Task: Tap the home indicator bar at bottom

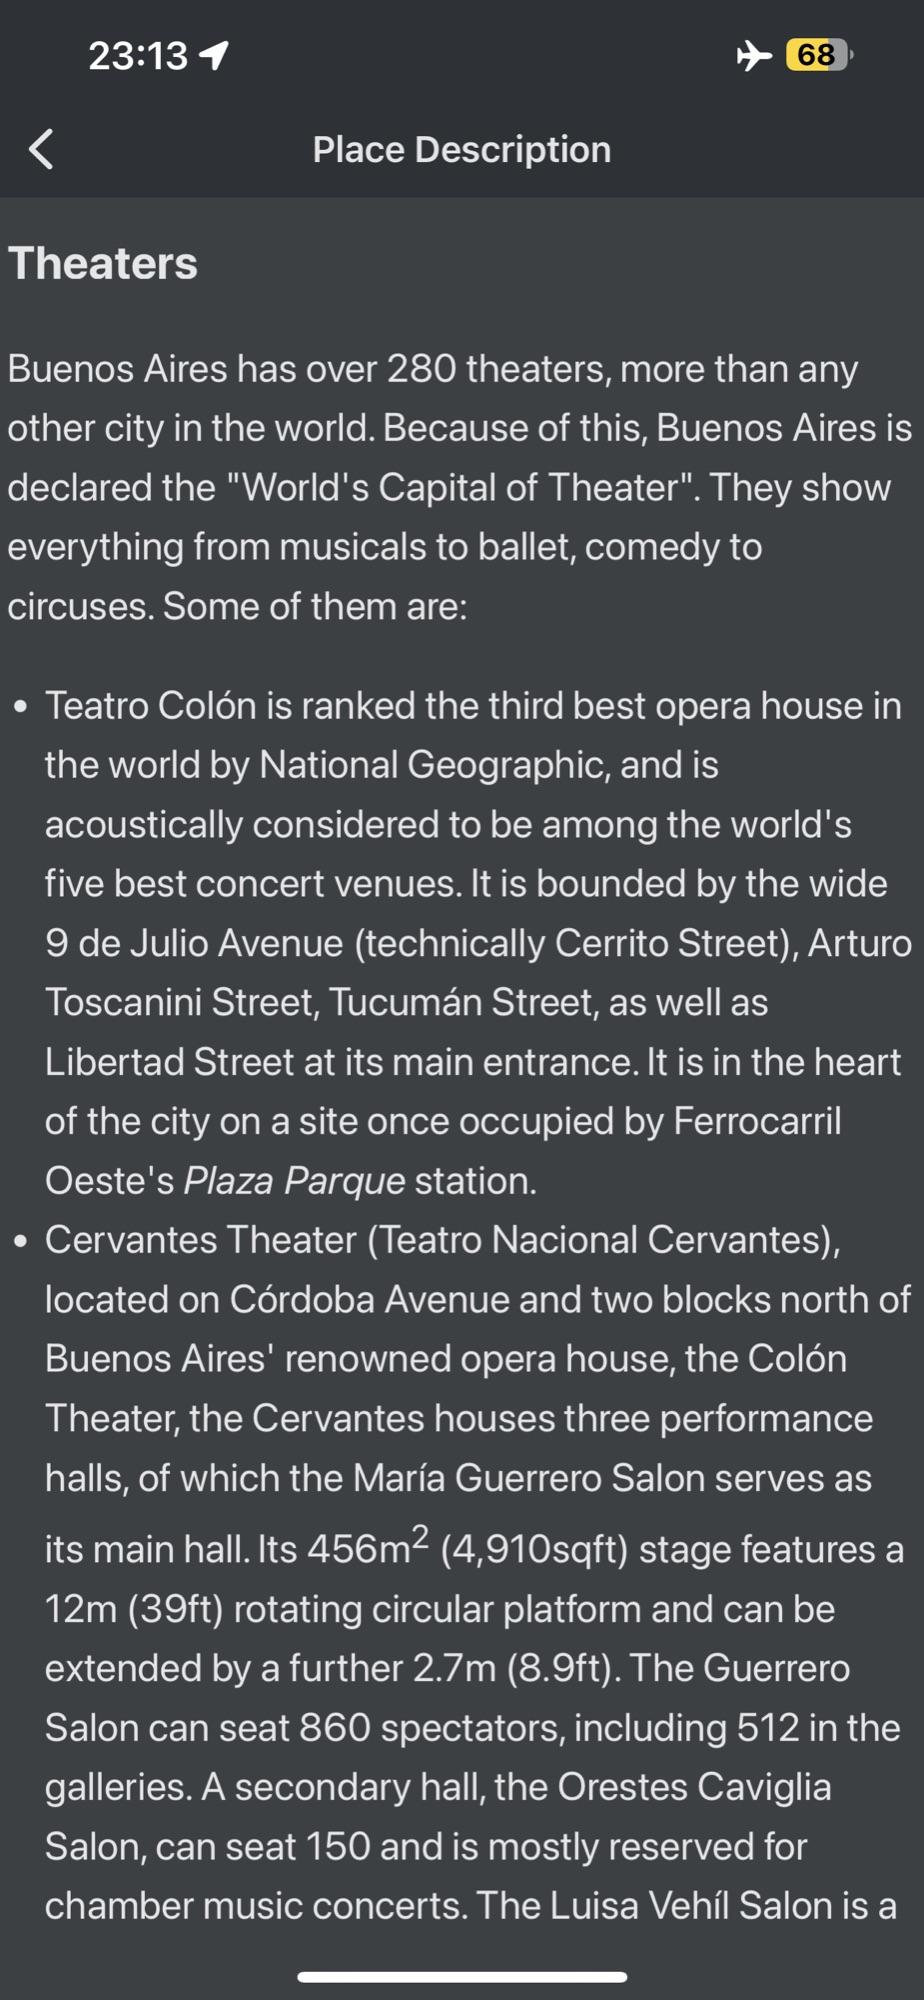Action: (x=462, y=1977)
